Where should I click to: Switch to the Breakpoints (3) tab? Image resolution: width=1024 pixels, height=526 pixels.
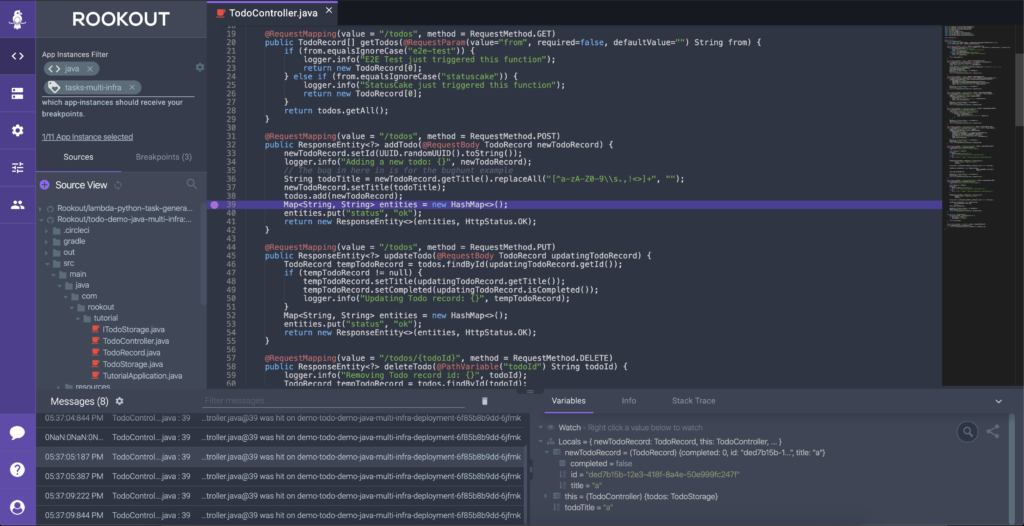click(x=164, y=157)
